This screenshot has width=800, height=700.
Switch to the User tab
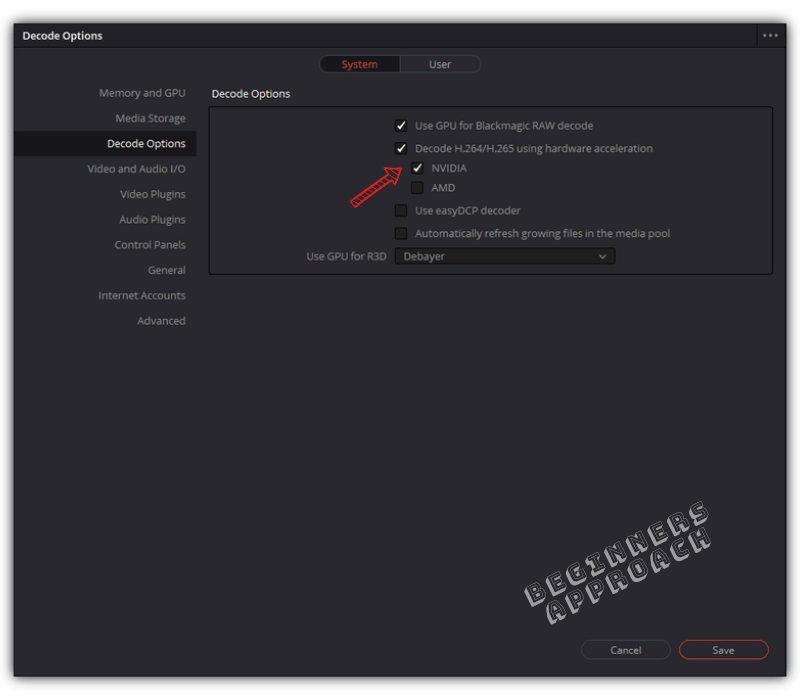tap(440, 63)
